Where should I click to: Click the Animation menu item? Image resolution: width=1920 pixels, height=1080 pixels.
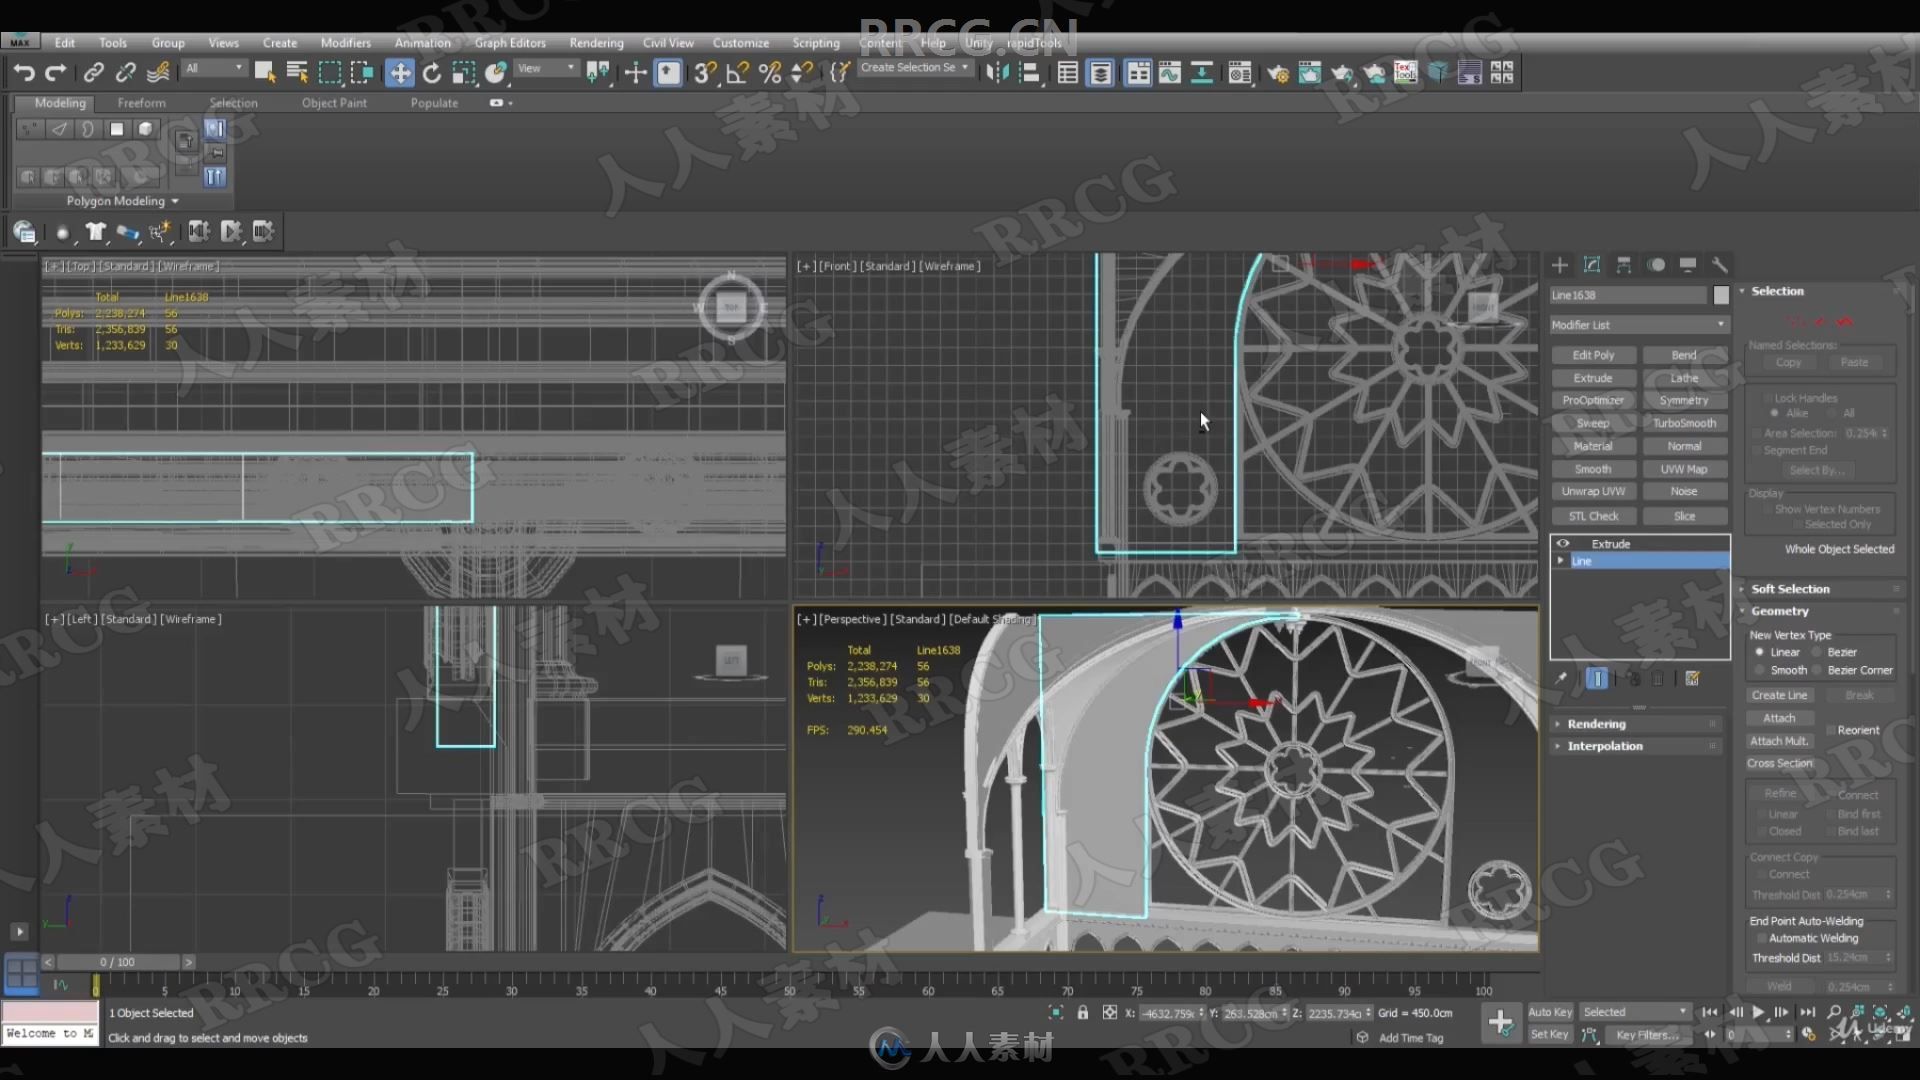tap(422, 44)
